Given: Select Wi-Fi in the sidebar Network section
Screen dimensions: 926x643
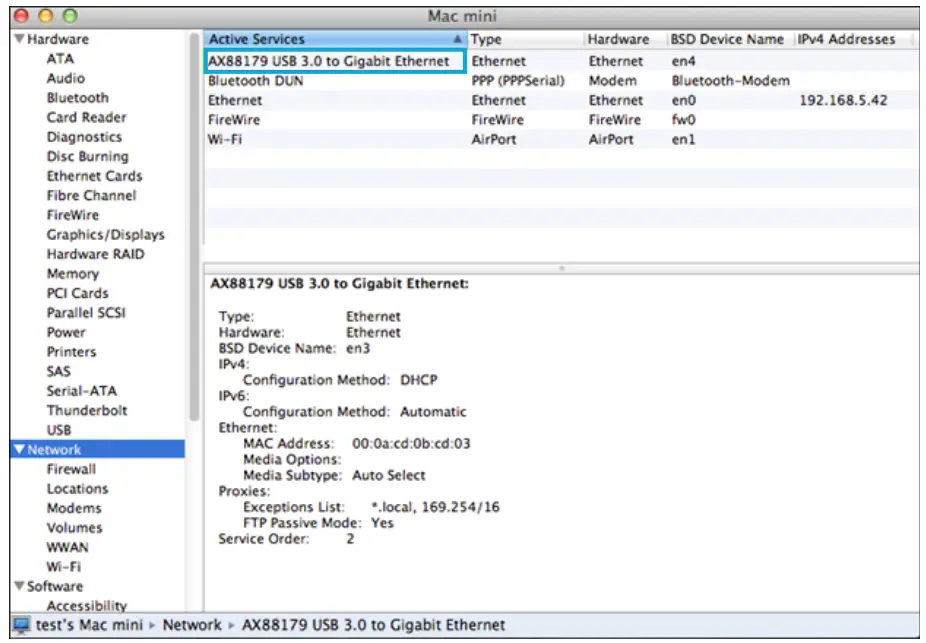Looking at the screenshot, I should click(x=63, y=566).
